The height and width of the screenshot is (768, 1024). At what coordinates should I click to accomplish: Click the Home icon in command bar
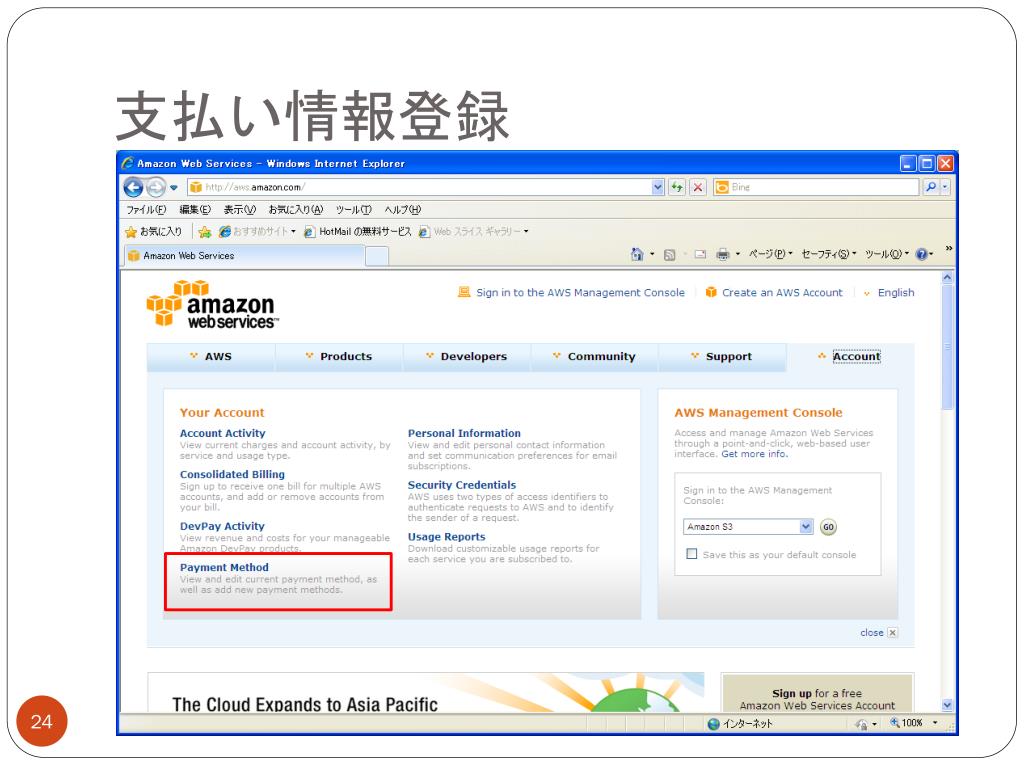click(x=637, y=255)
